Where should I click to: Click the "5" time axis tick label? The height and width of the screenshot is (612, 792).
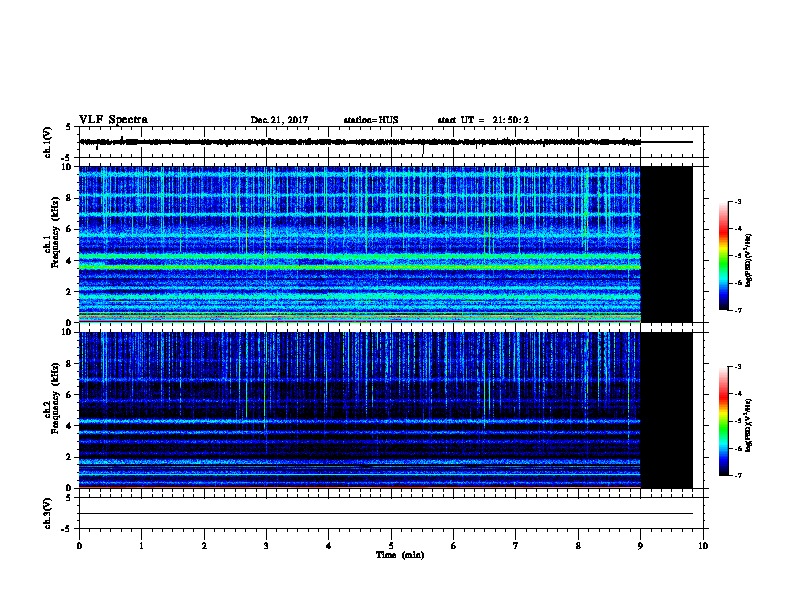pos(391,546)
